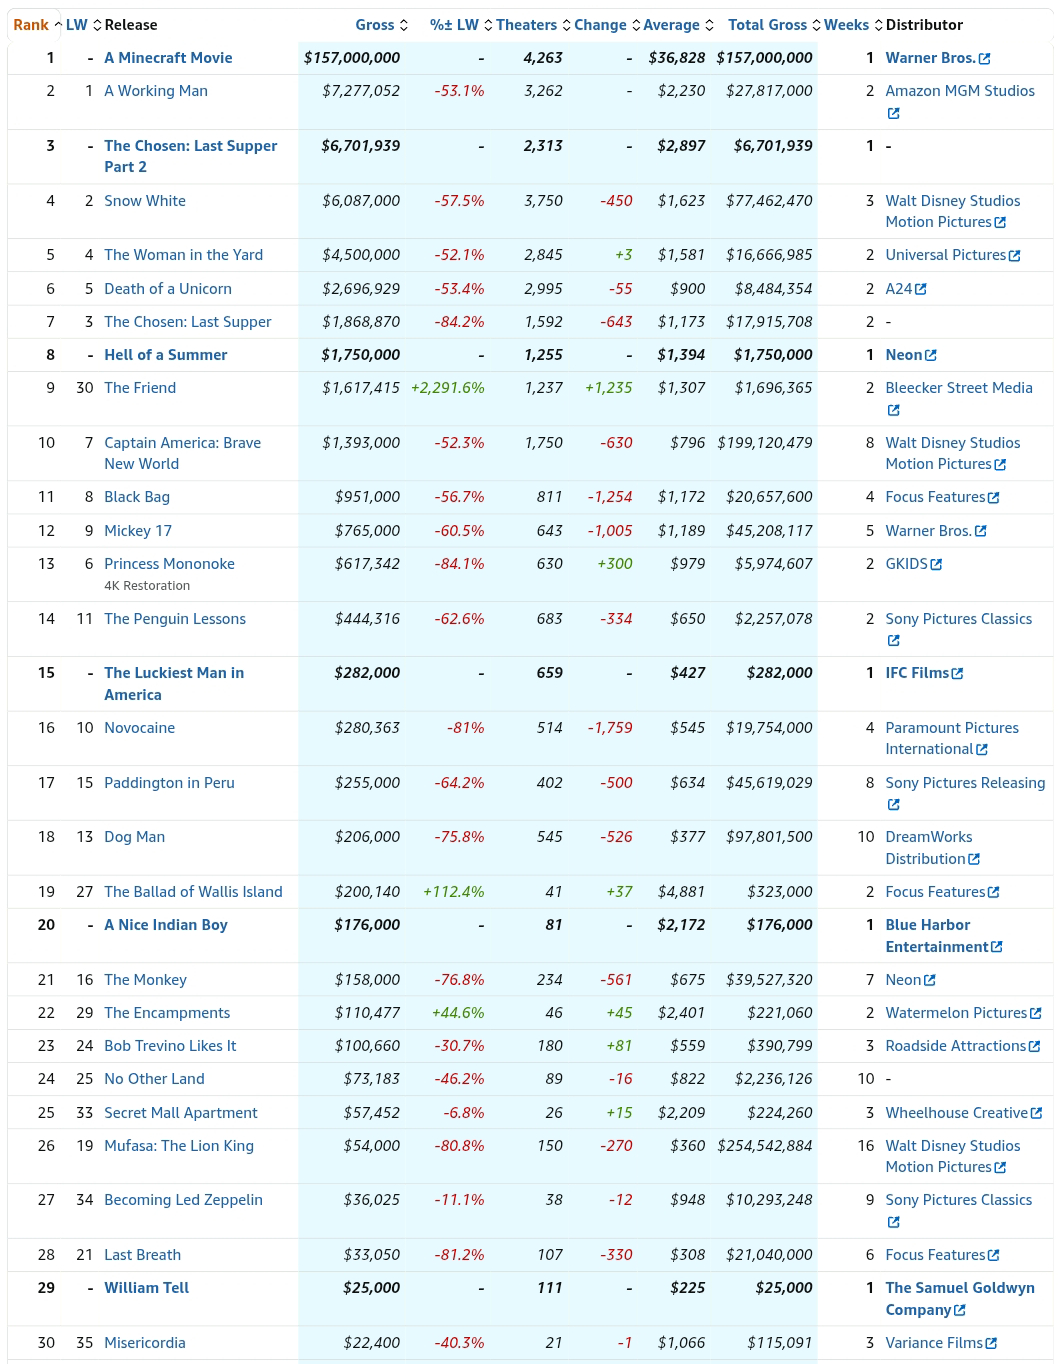Open external link icon next to Warner Bros. in Mickey 17 row
Screen dimensions: 1058x1364
(980, 531)
